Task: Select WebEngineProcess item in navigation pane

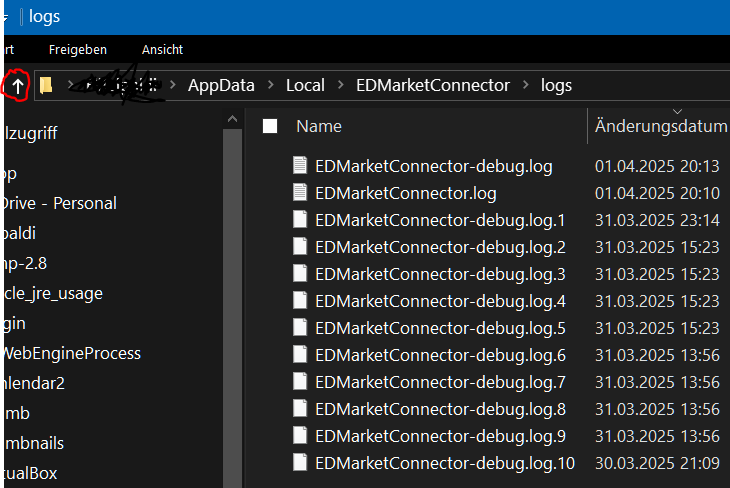Action: (x=70, y=353)
